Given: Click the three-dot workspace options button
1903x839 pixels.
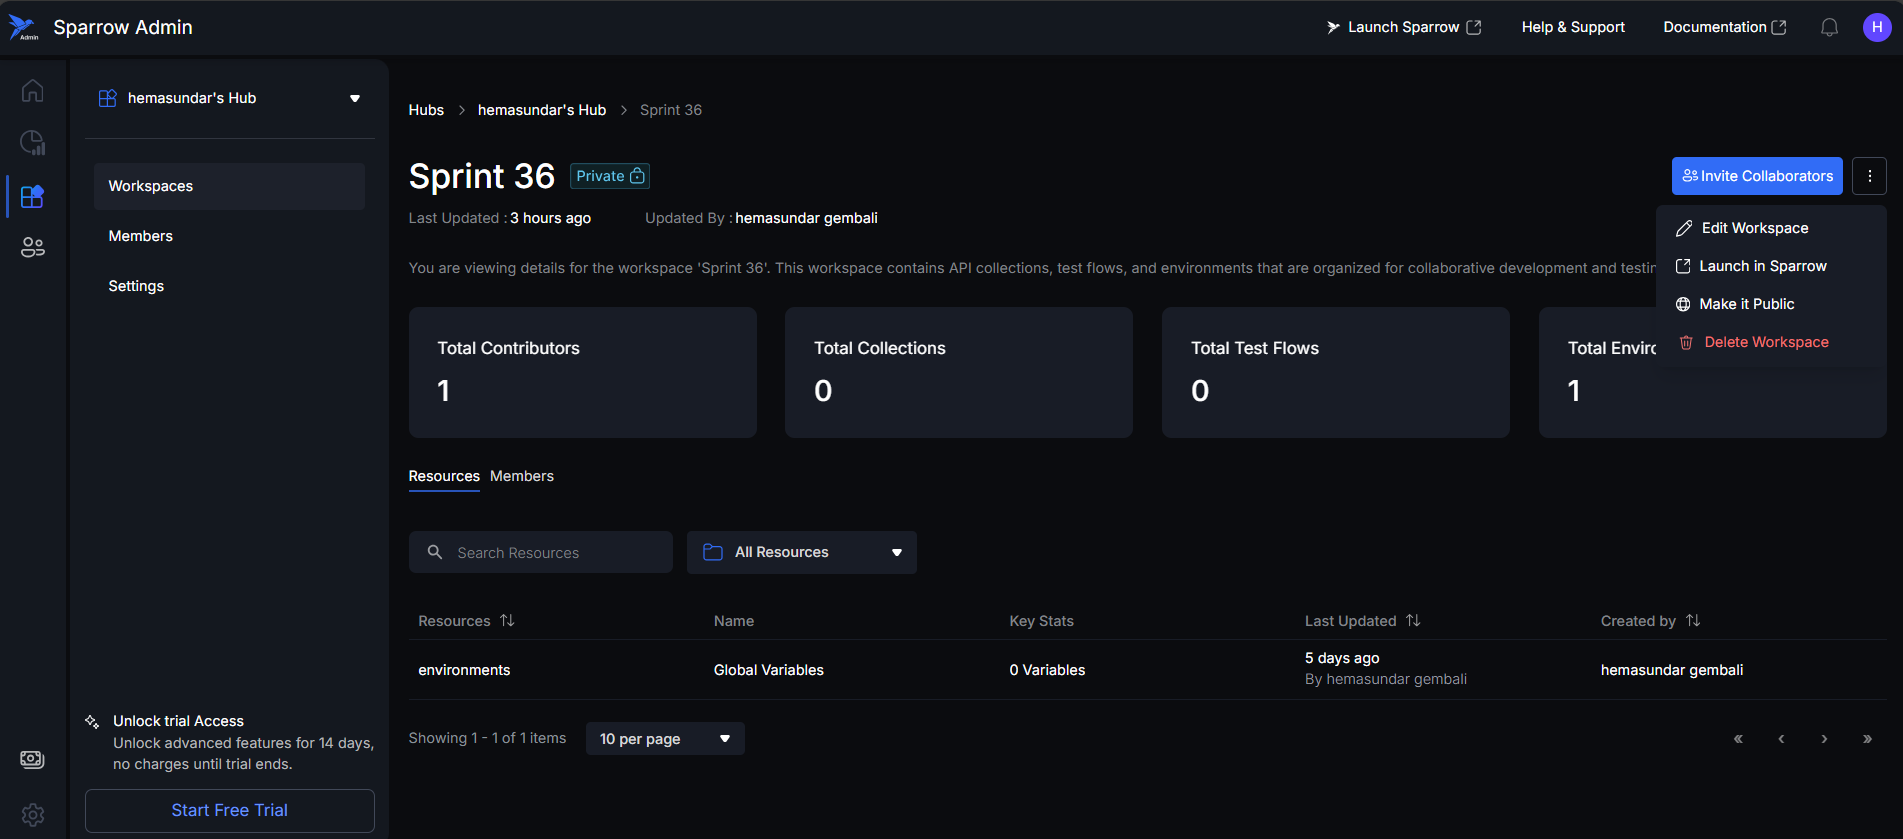Looking at the screenshot, I should point(1869,176).
